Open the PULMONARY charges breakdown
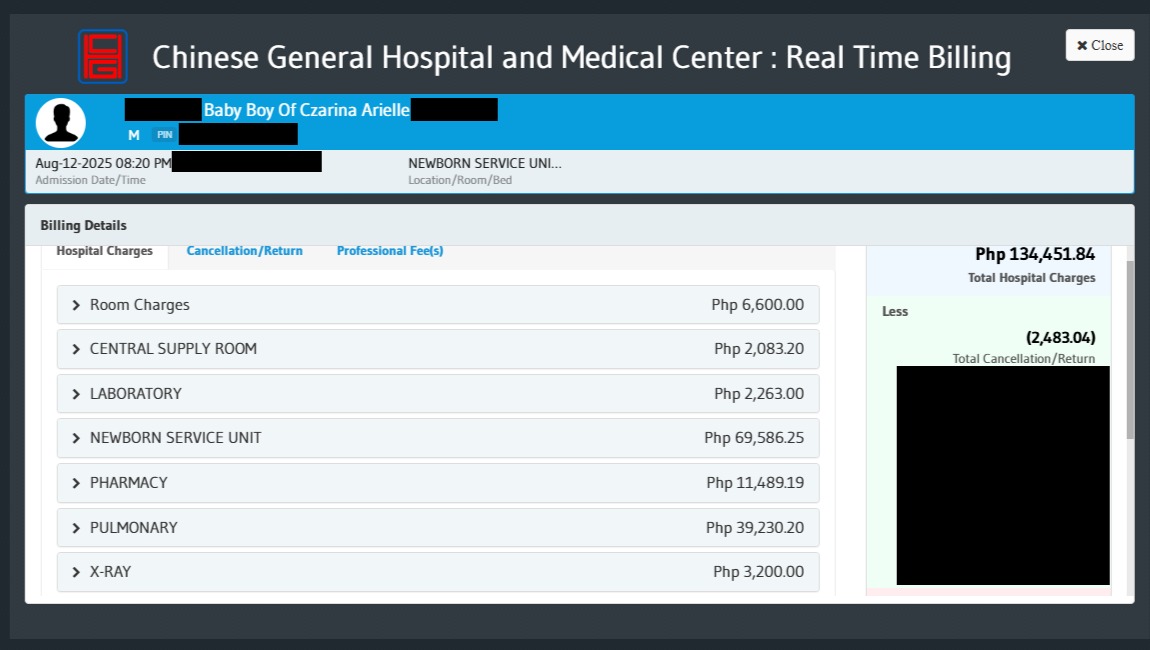The width and height of the screenshot is (1150, 650). point(437,527)
